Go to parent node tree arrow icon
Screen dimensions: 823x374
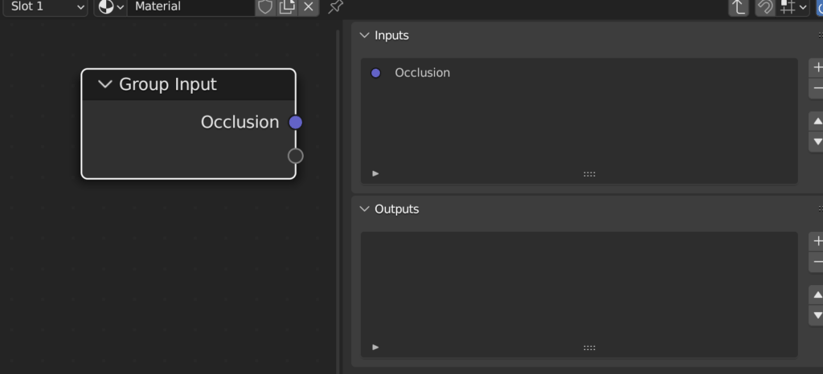738,7
